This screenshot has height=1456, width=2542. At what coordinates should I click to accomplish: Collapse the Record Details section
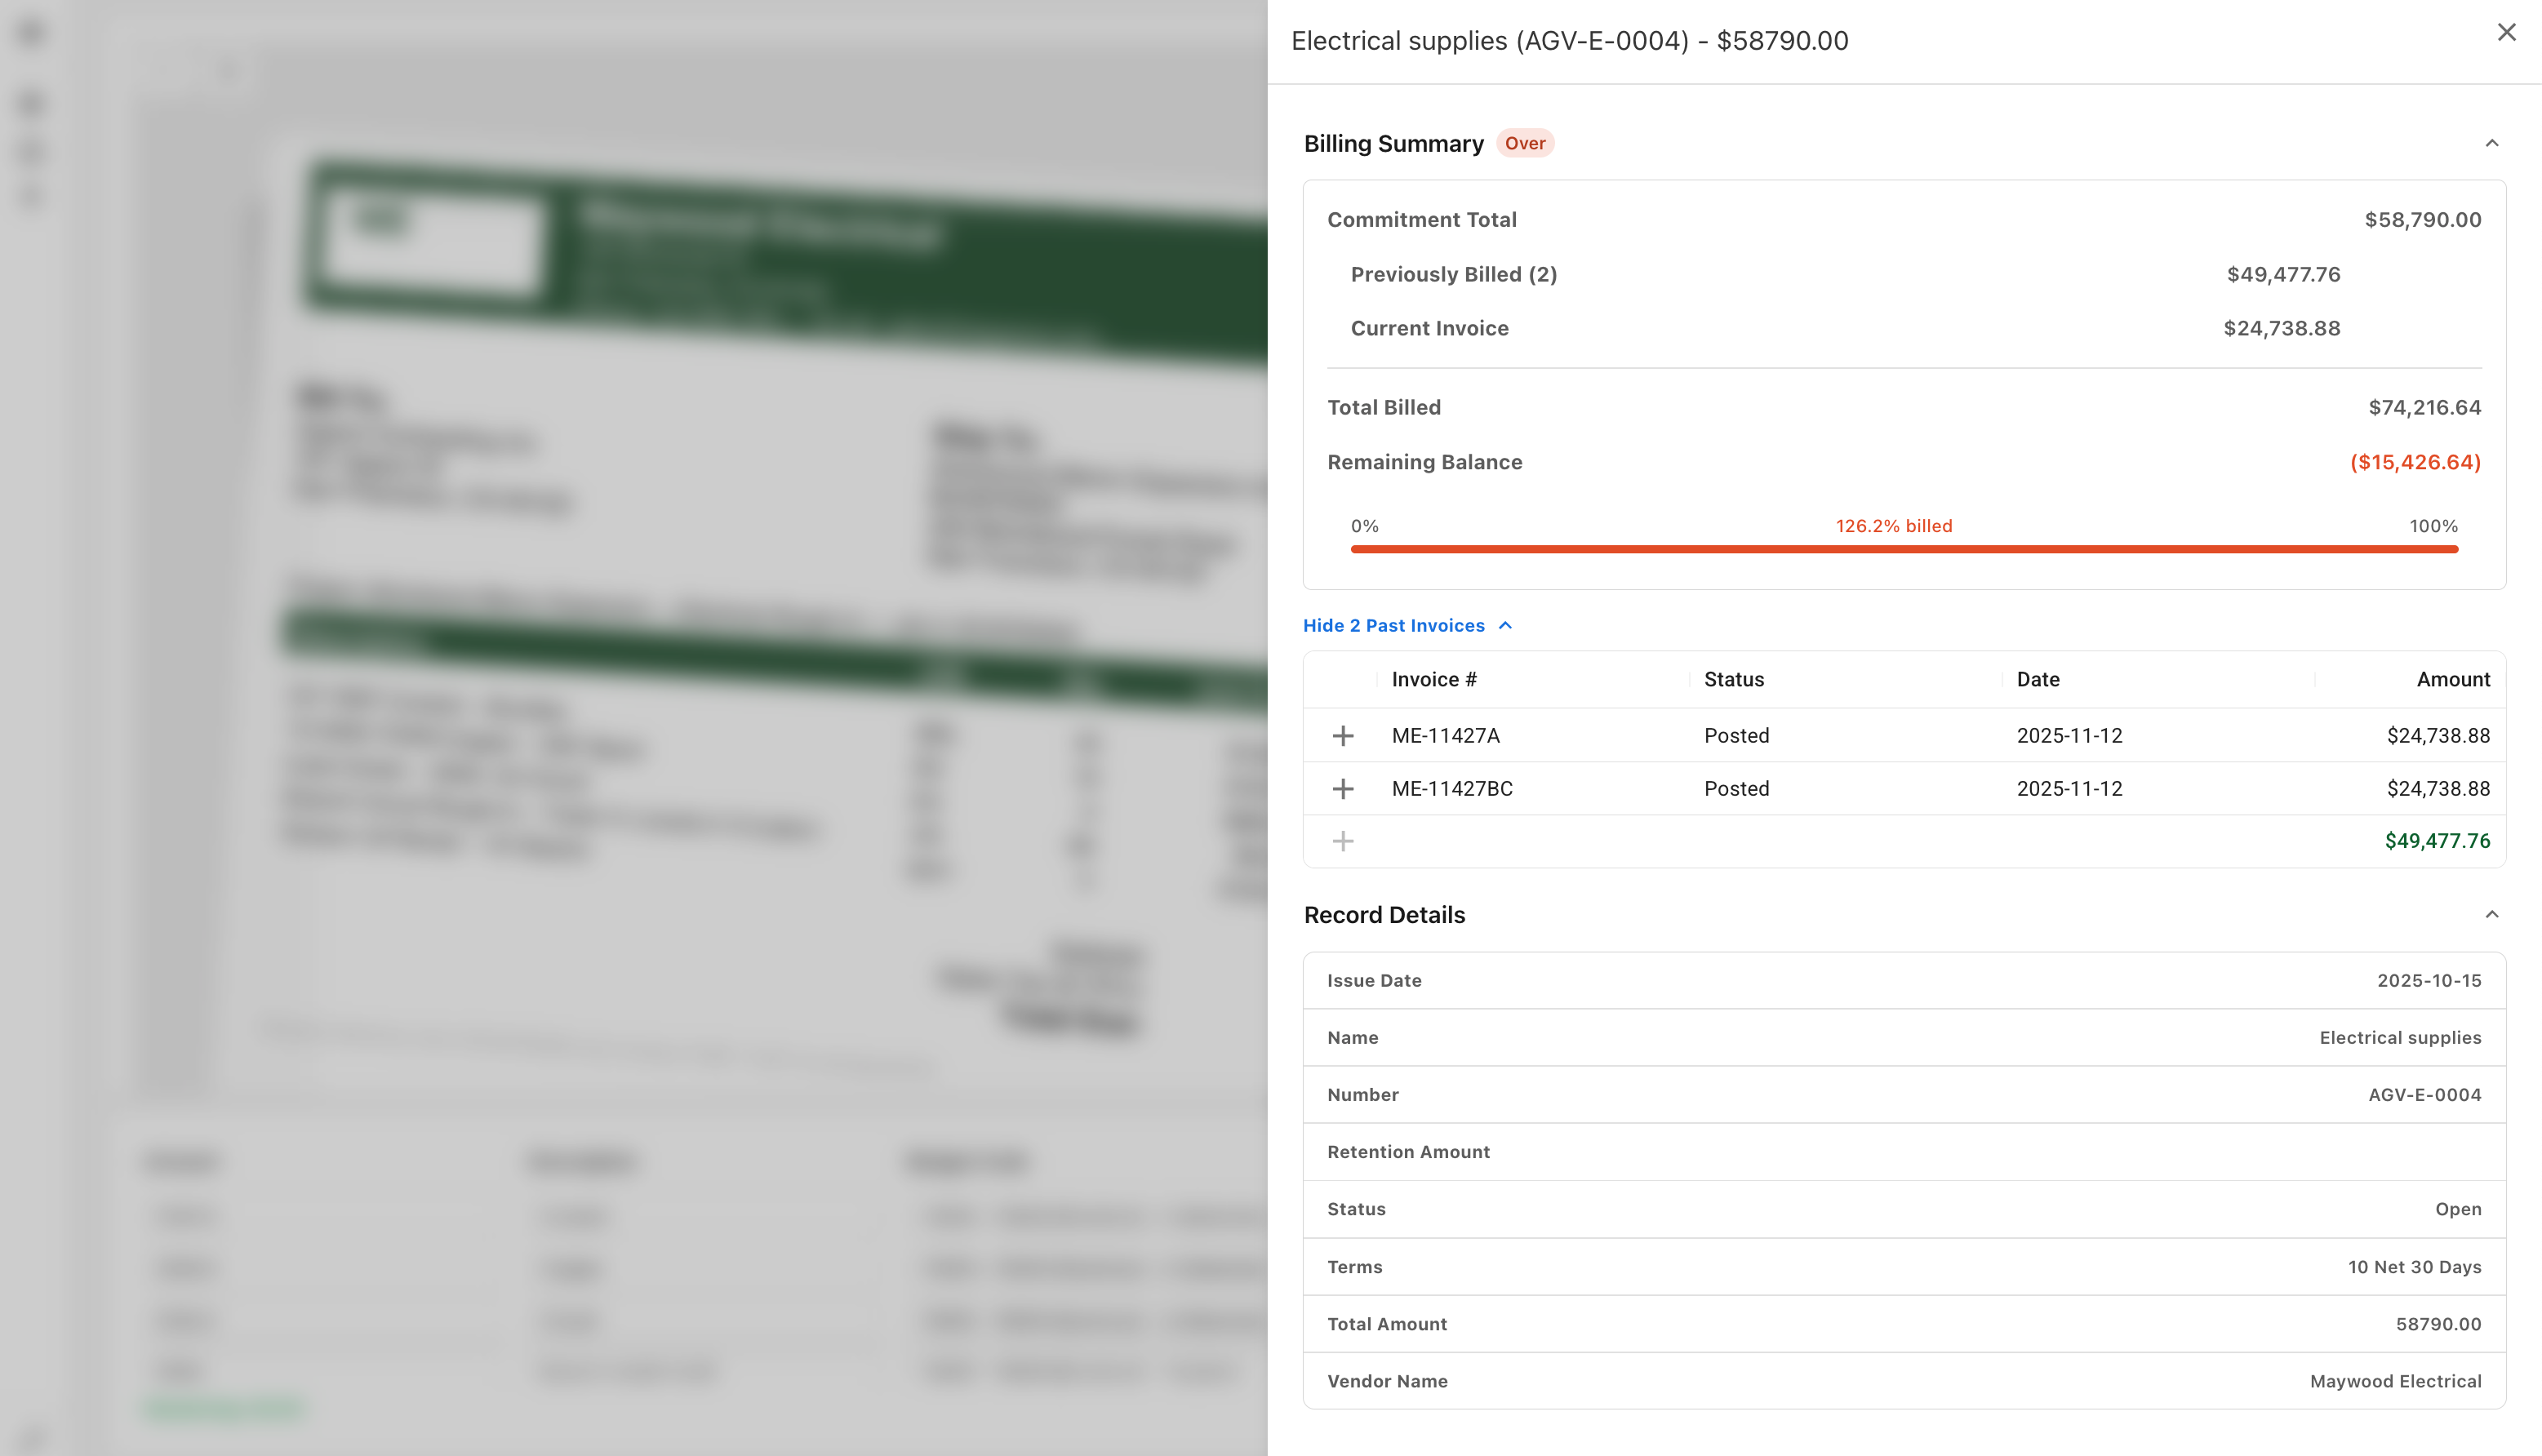tap(2491, 914)
